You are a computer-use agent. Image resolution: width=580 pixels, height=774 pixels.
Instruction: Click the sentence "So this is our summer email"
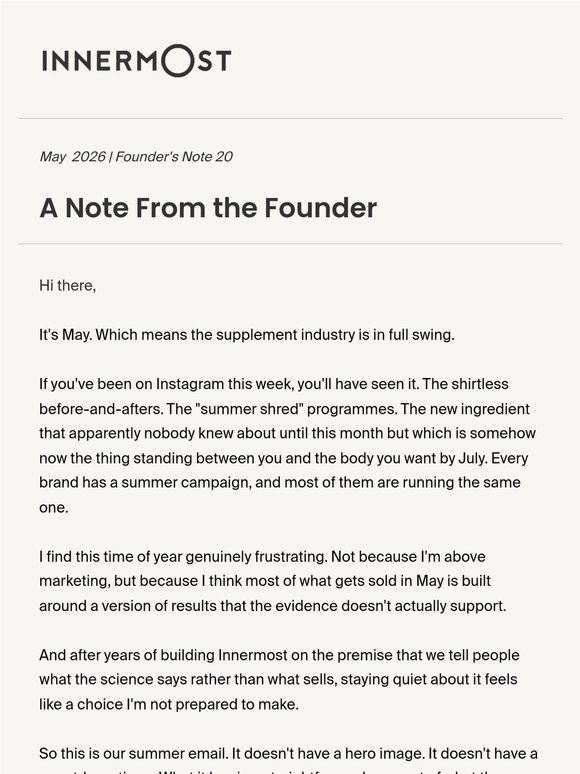tap(134, 754)
